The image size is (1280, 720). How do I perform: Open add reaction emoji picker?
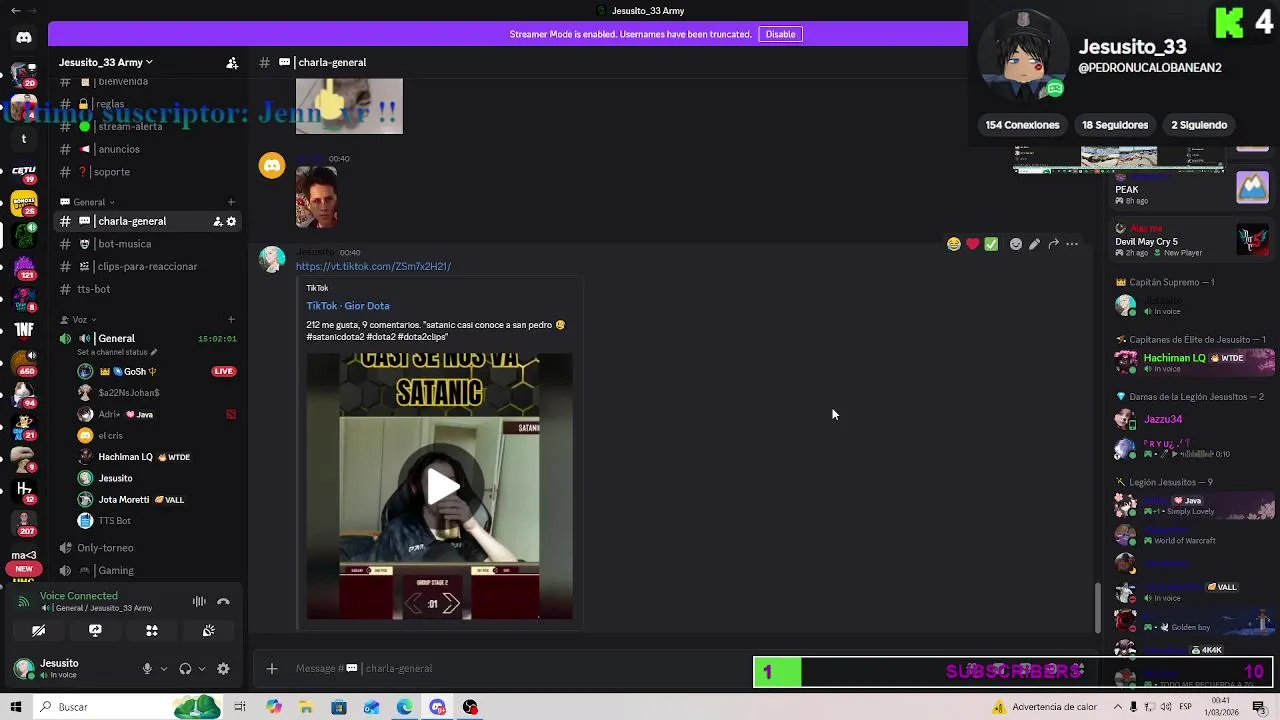click(x=1016, y=244)
